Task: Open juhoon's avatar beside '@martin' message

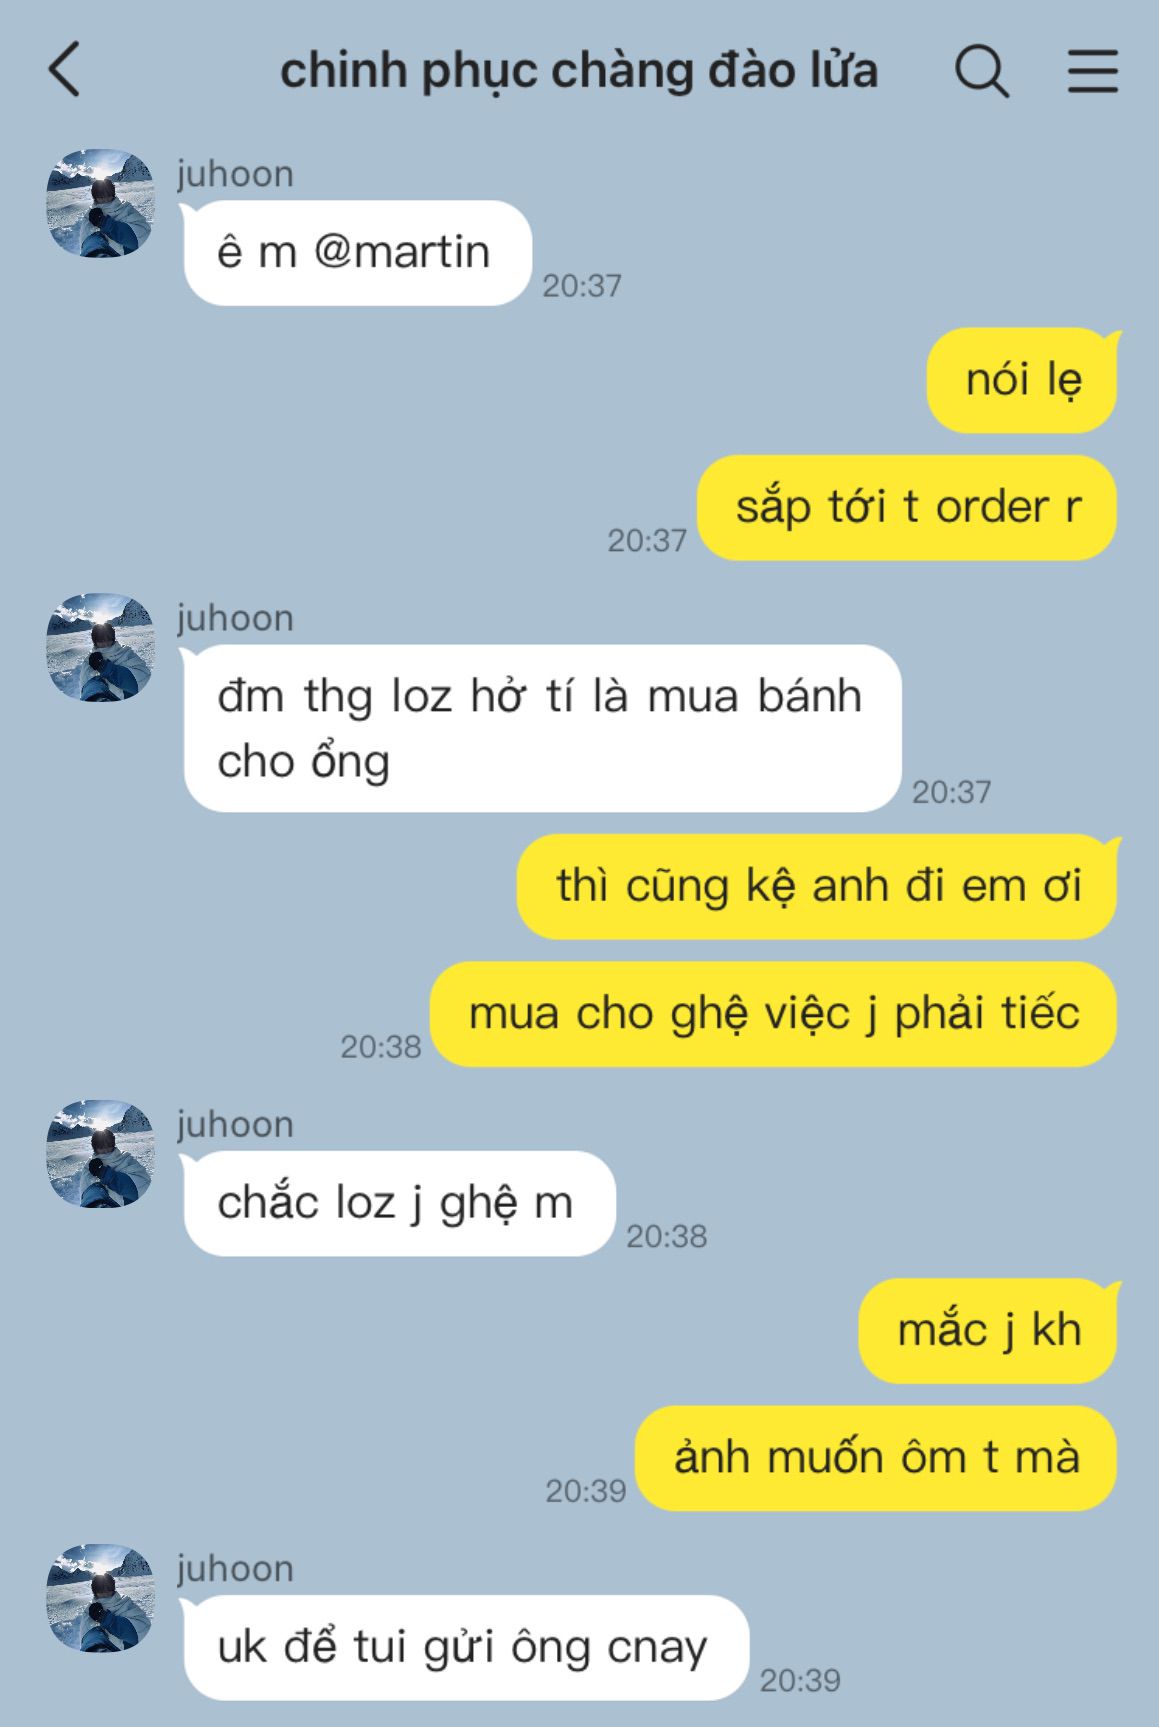Action: pos(100,203)
